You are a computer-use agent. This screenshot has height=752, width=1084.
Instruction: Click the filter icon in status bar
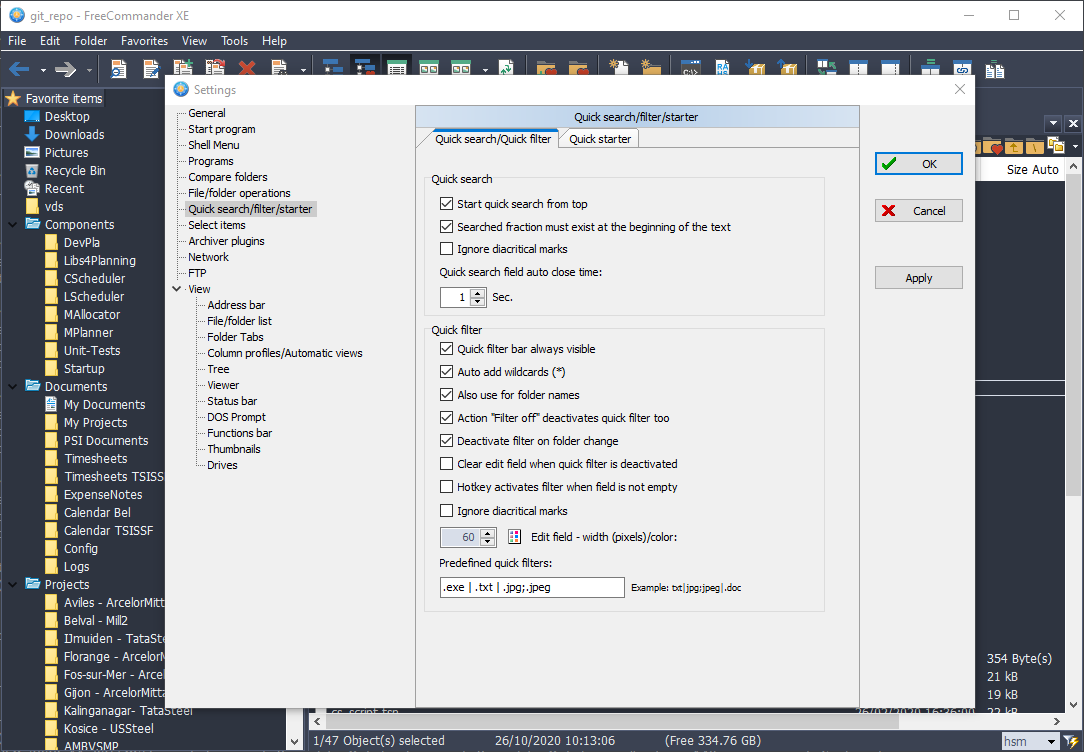tap(1071, 742)
